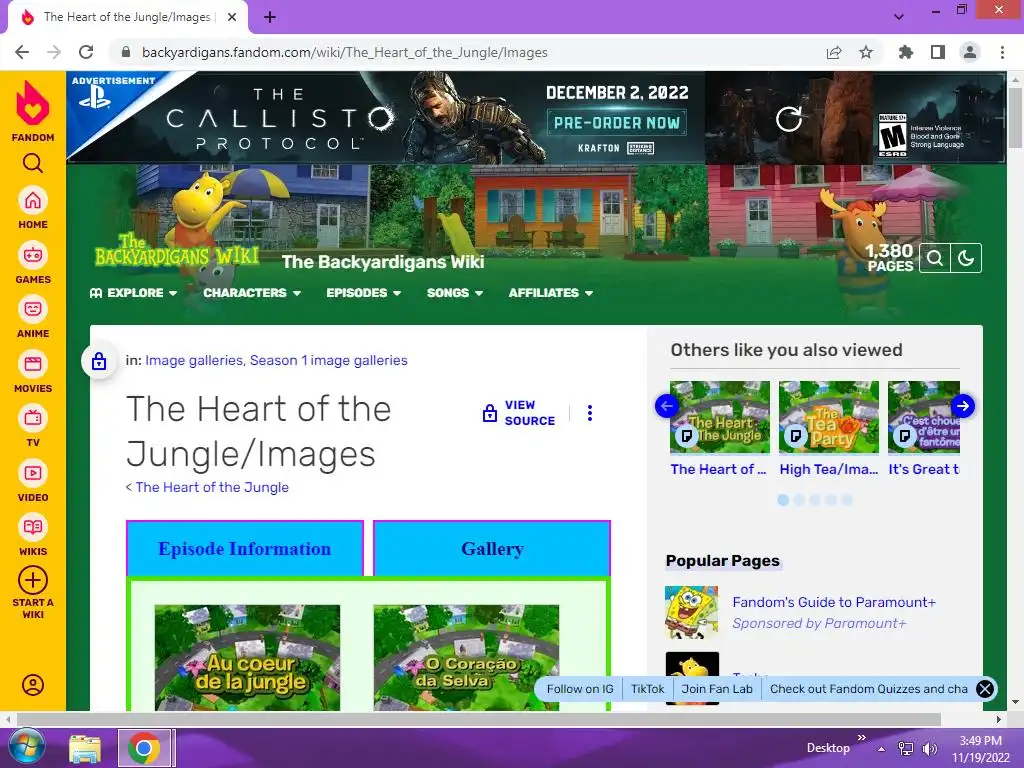Screen dimensions: 1024x768
Task: Open Fandom's Guide to Paramount+ link
Action: coord(834,602)
